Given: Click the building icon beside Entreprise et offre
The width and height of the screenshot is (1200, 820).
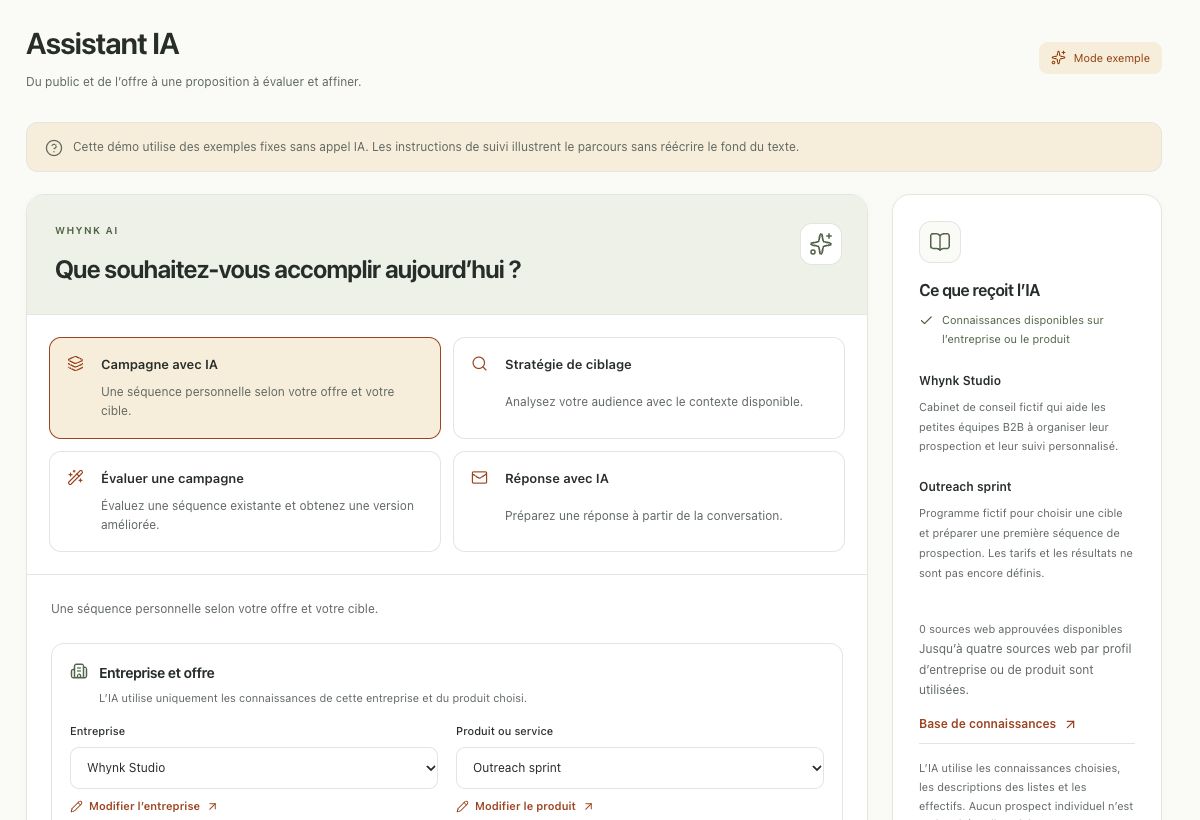Looking at the screenshot, I should click(x=79, y=672).
